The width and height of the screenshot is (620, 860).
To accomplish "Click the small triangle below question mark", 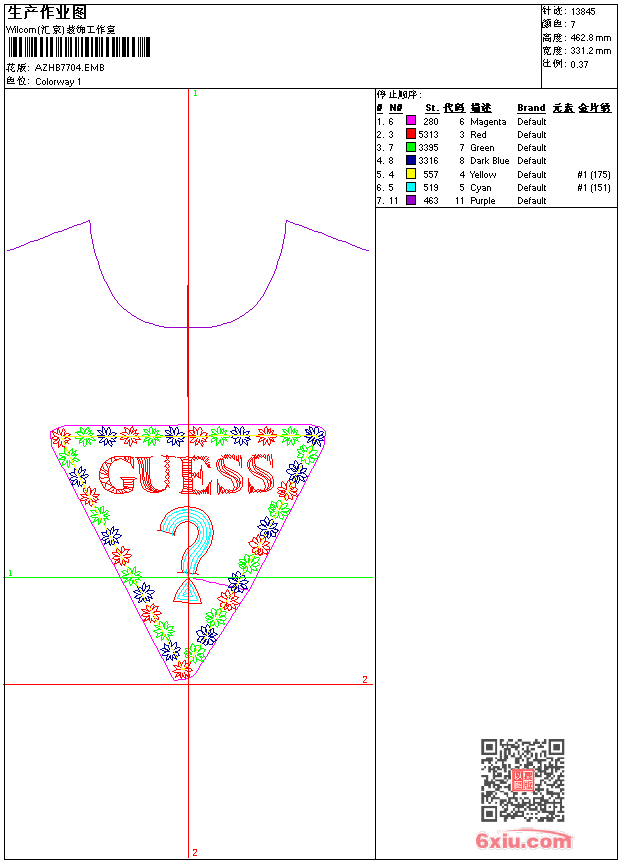I will (x=188, y=591).
